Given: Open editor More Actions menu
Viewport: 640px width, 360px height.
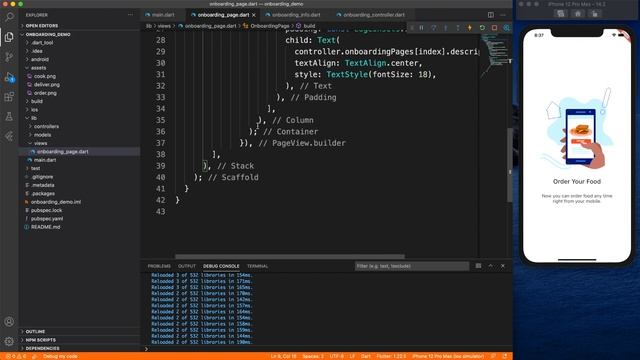Looking at the screenshot, I should [x=503, y=15].
